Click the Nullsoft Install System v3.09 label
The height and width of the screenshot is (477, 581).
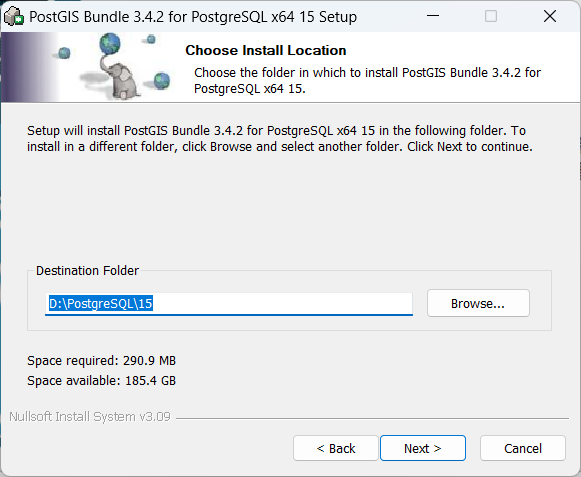tap(90, 417)
